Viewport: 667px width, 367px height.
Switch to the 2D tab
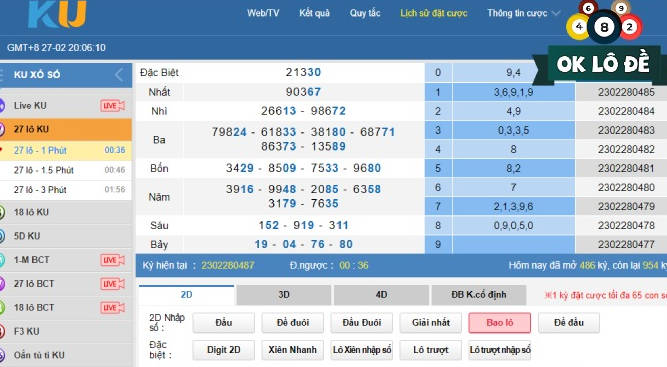pos(186,295)
